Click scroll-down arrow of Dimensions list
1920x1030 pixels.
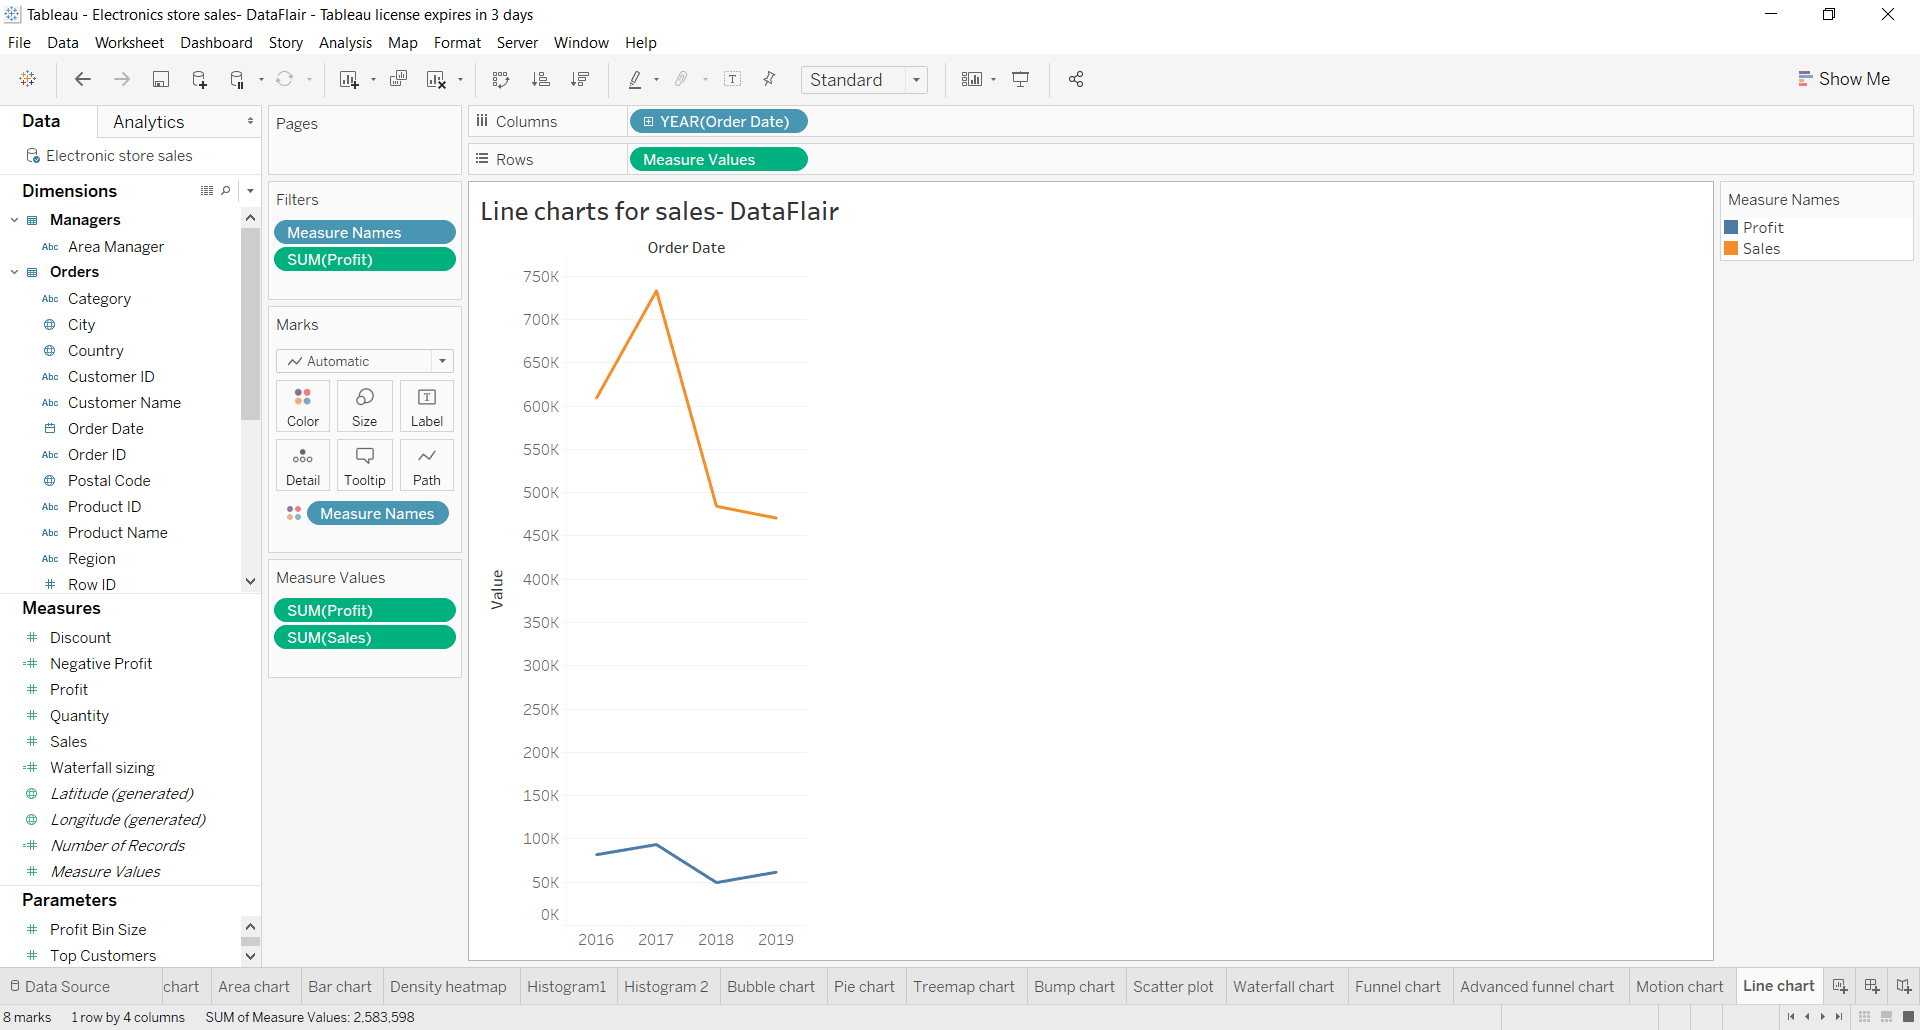[250, 581]
